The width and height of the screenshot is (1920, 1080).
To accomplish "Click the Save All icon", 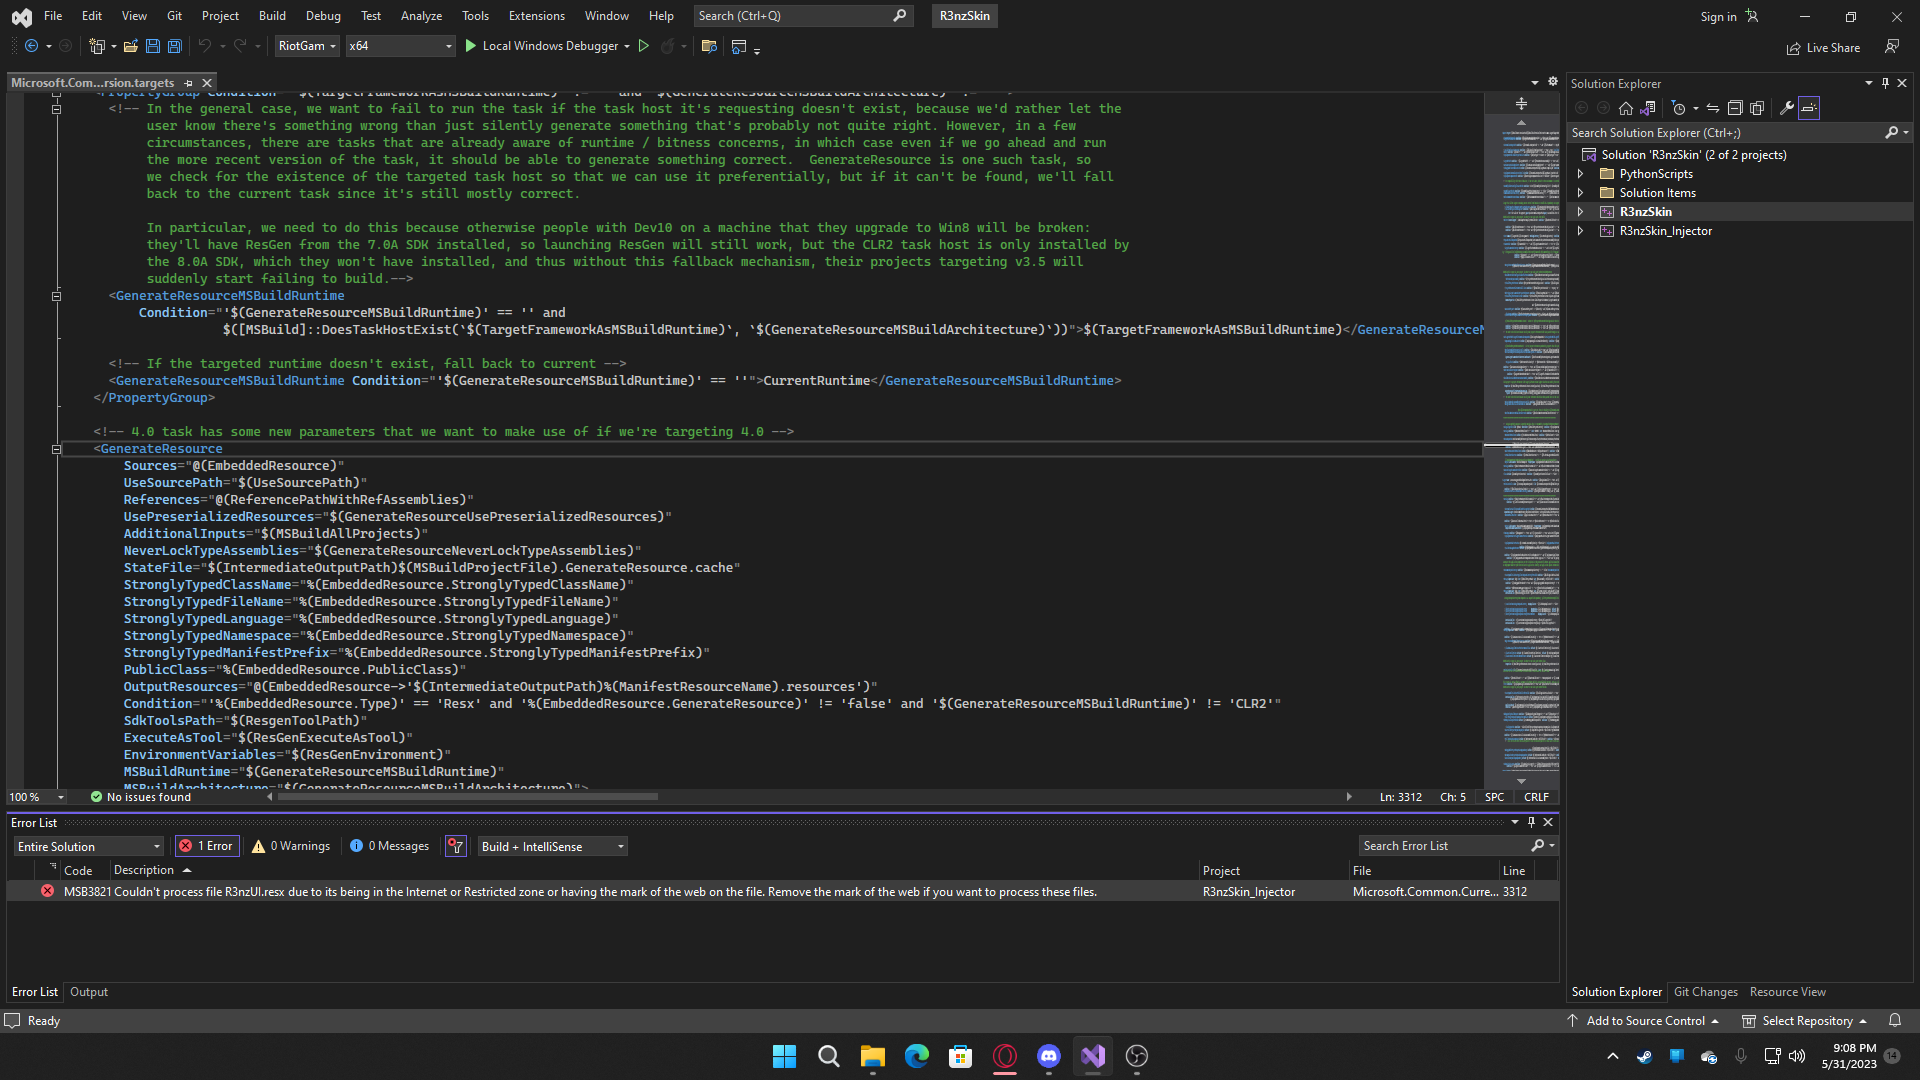I will click(175, 46).
